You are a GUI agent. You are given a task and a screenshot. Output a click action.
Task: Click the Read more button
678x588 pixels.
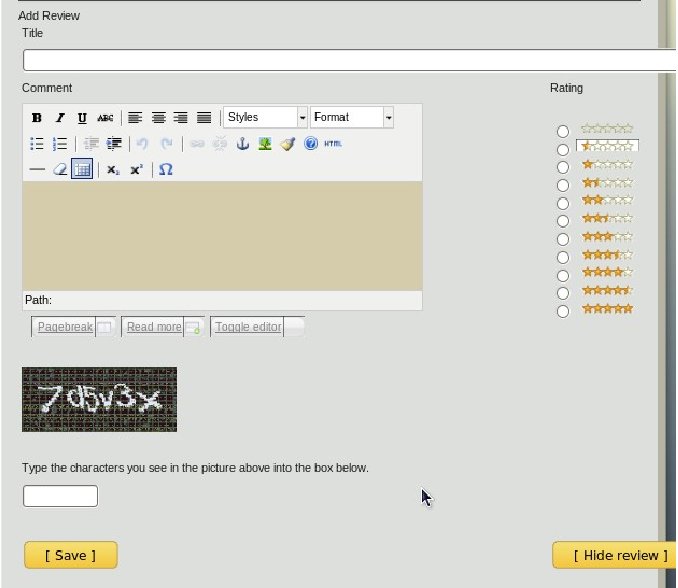163,327
